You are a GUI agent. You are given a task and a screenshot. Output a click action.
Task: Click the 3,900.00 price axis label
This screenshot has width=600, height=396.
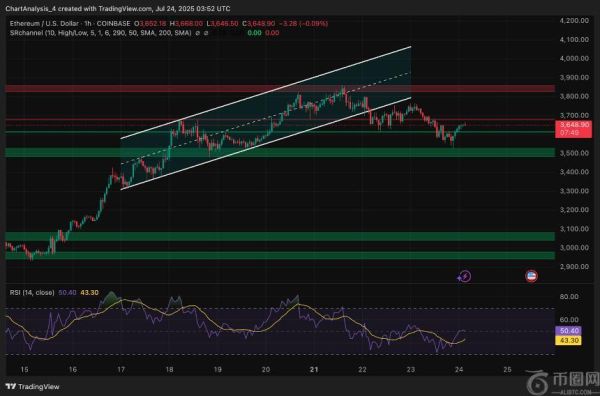[x=574, y=77]
